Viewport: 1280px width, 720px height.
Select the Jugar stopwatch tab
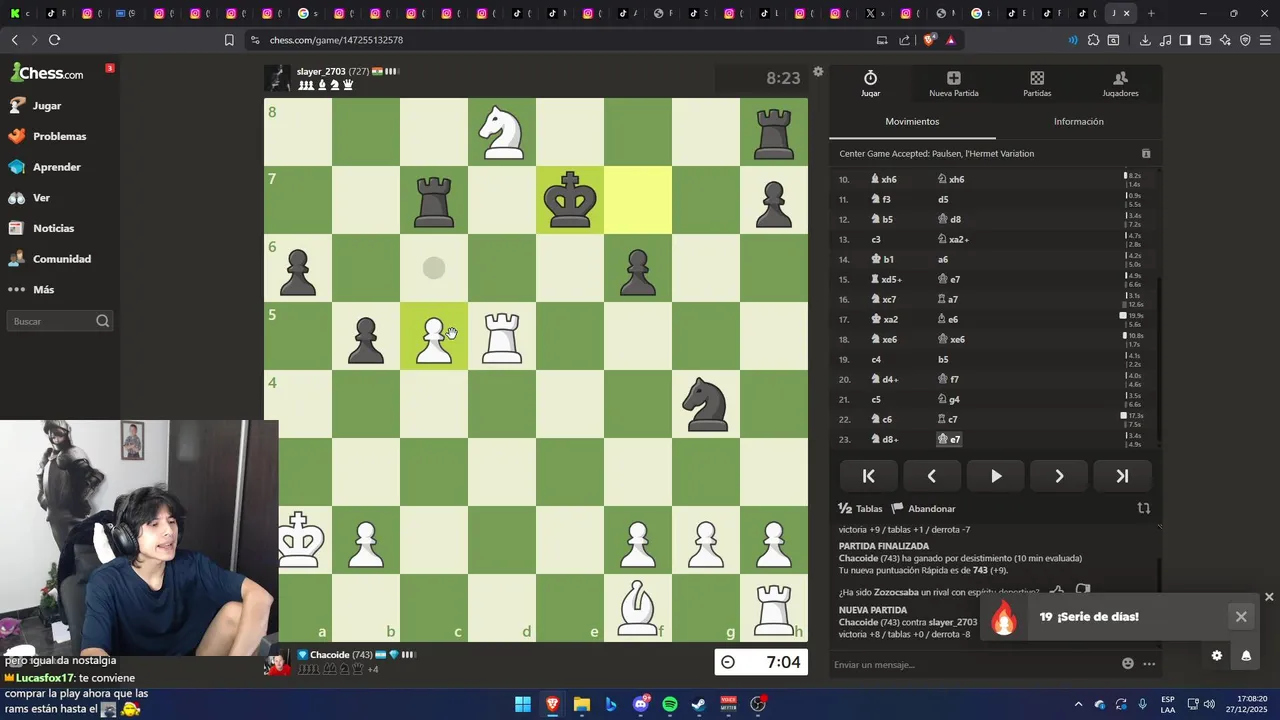[871, 84]
